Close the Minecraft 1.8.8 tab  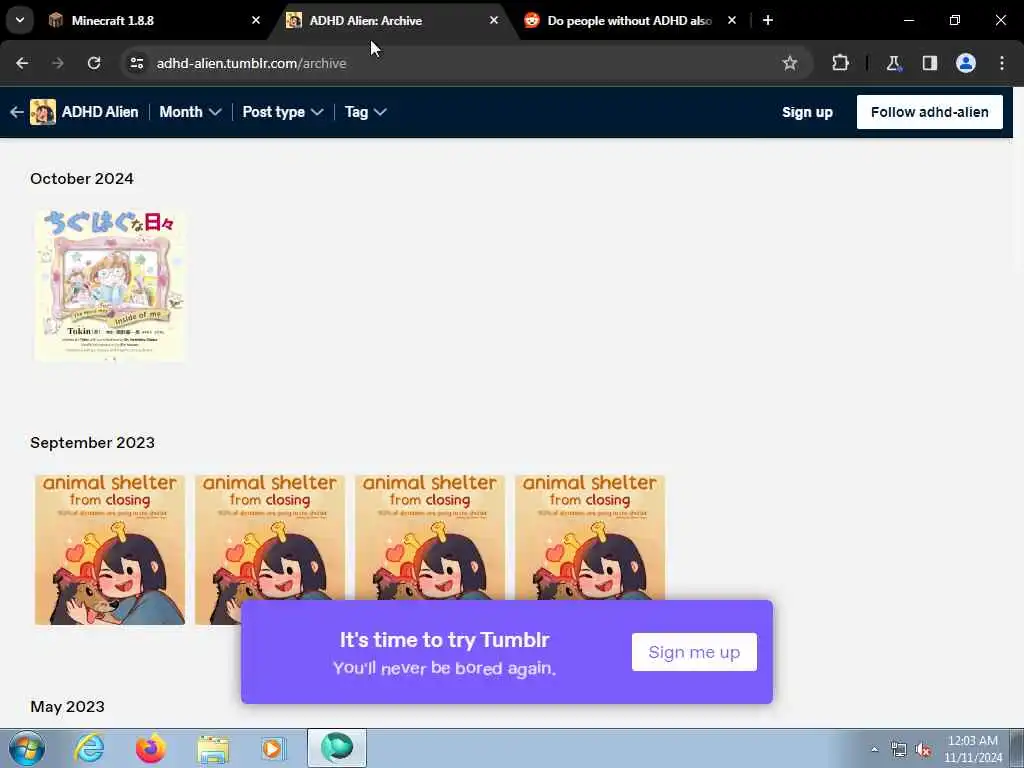(256, 20)
